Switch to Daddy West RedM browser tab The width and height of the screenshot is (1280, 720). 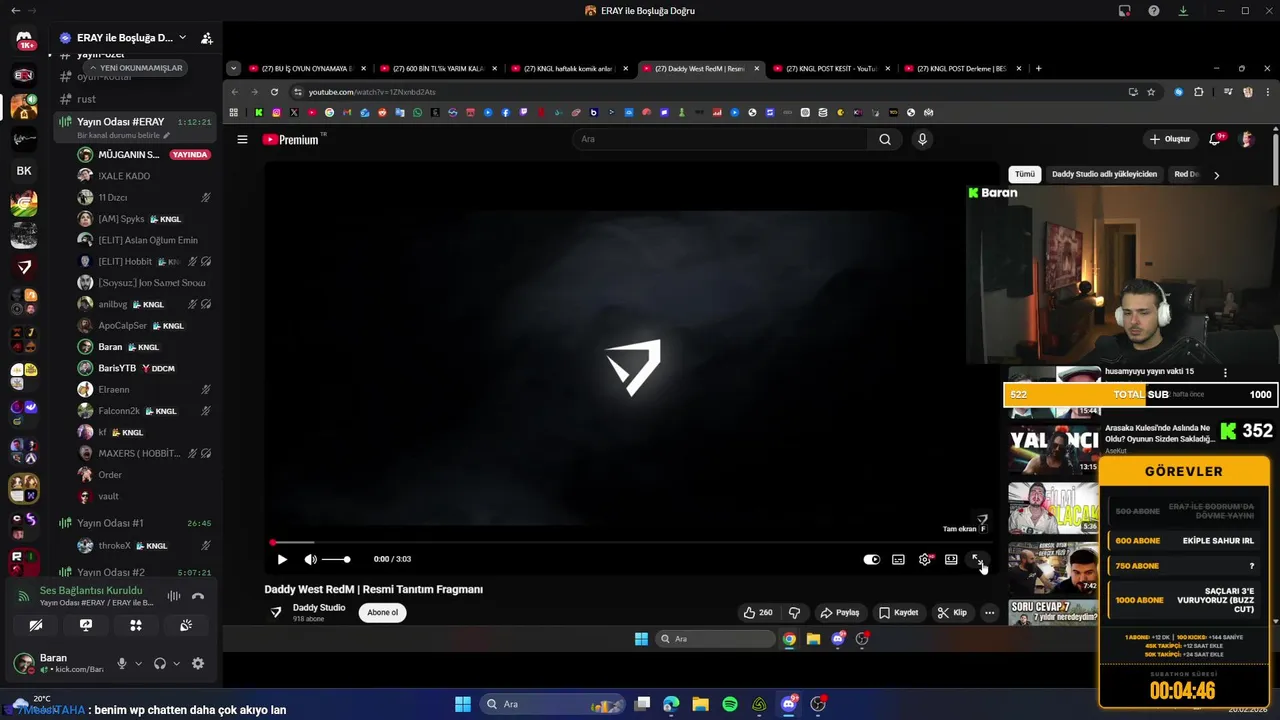(x=700, y=68)
